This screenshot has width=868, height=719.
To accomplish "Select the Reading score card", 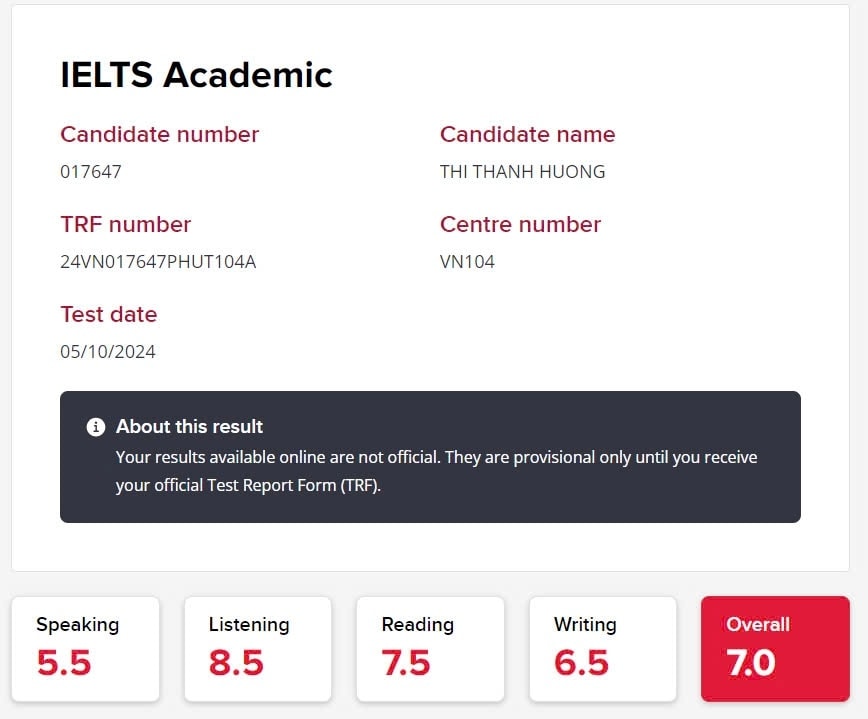I will coord(430,649).
